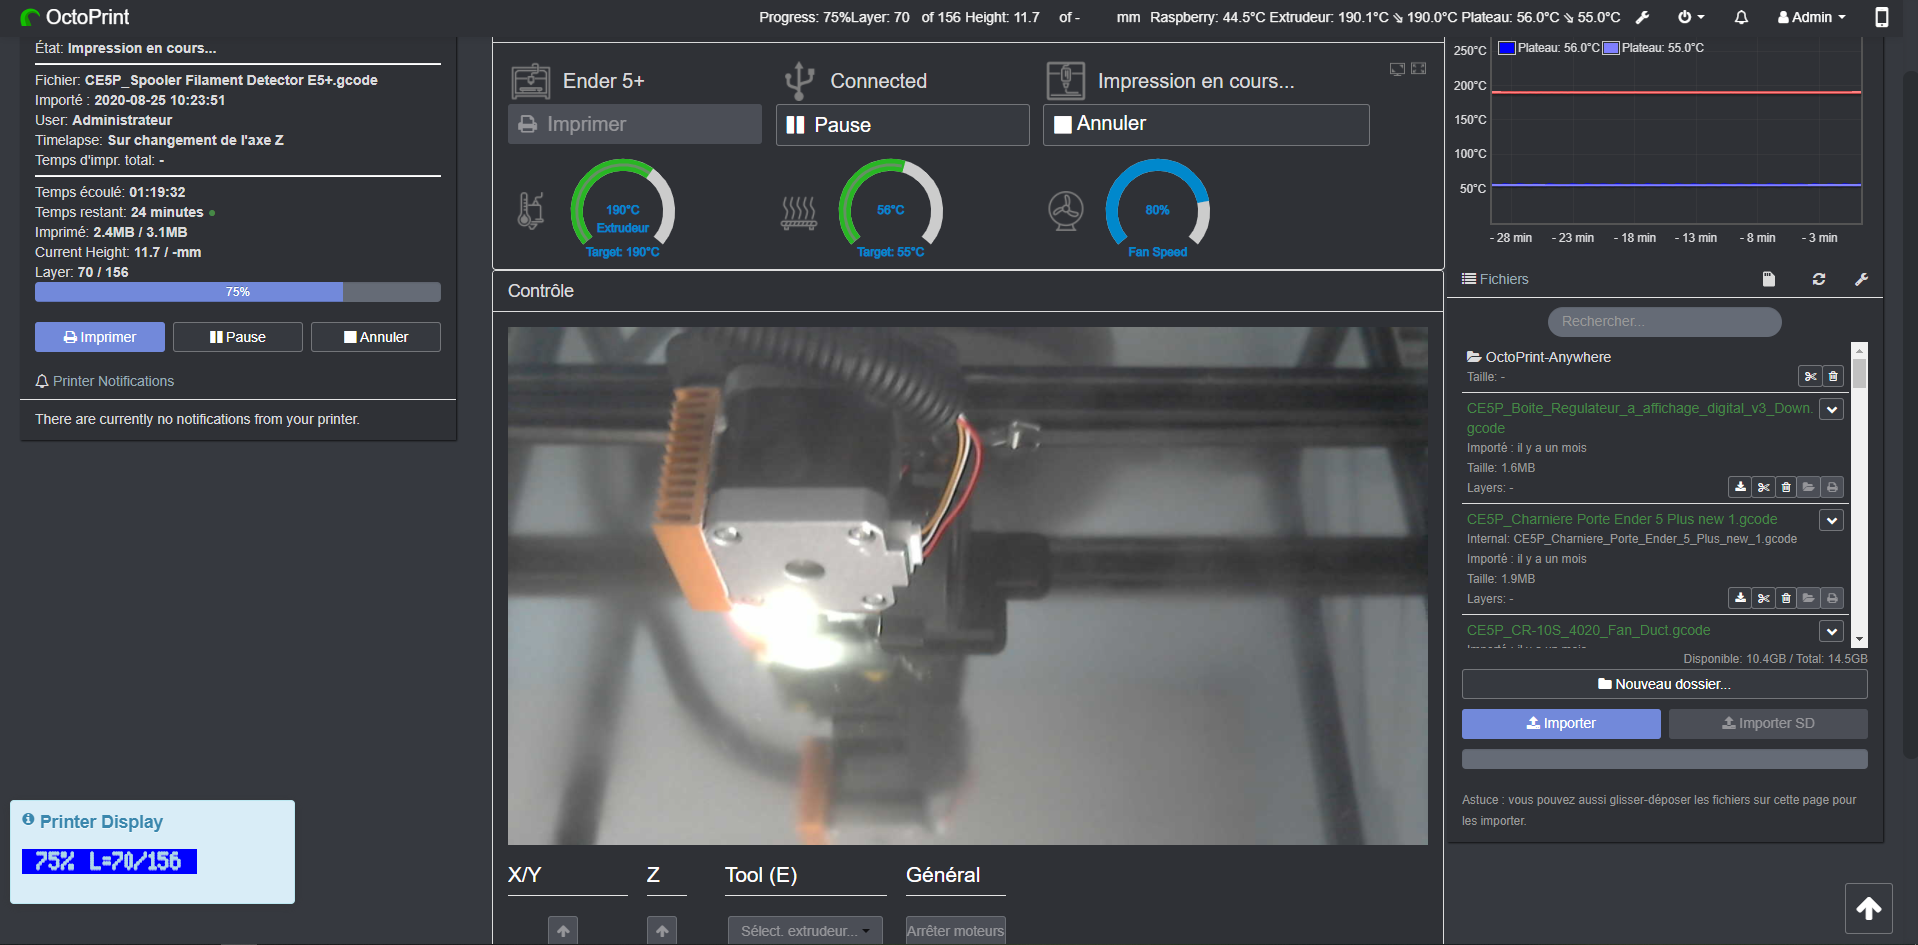Collapse the Fichiers panel header
This screenshot has width=1918, height=945.
1495,279
